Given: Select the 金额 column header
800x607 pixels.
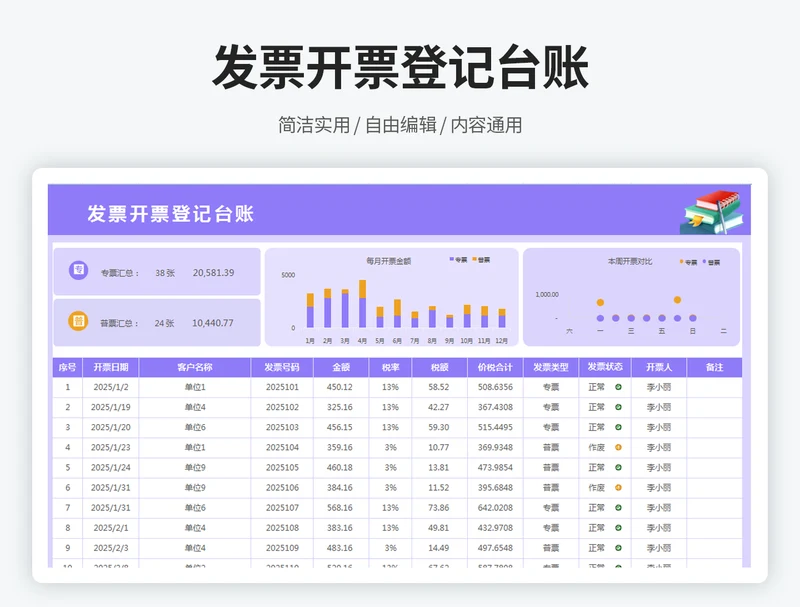Looking at the screenshot, I should pyautogui.click(x=341, y=367).
